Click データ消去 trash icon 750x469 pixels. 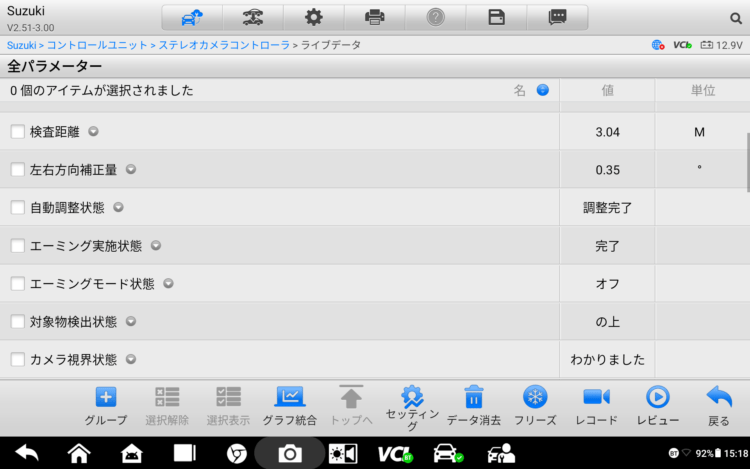click(x=474, y=405)
